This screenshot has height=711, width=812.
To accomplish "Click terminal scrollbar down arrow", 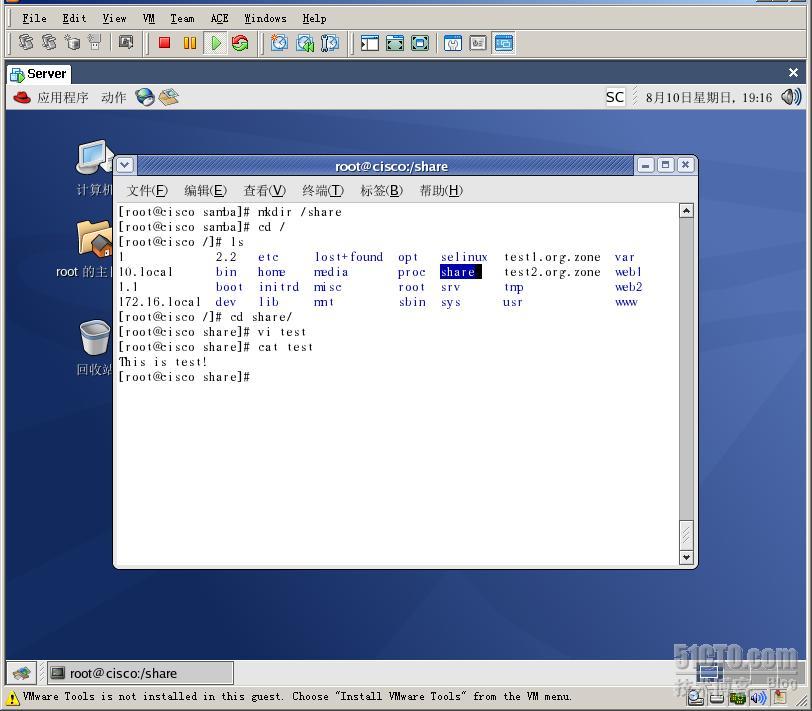I will click(686, 557).
